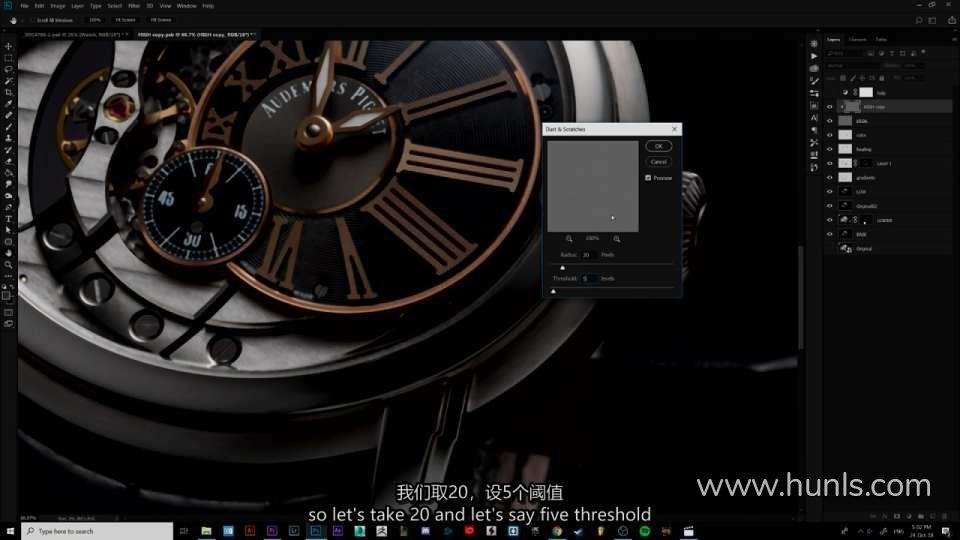Select the Zoom tool in toolbar
This screenshot has width=960, height=540.
[9, 265]
